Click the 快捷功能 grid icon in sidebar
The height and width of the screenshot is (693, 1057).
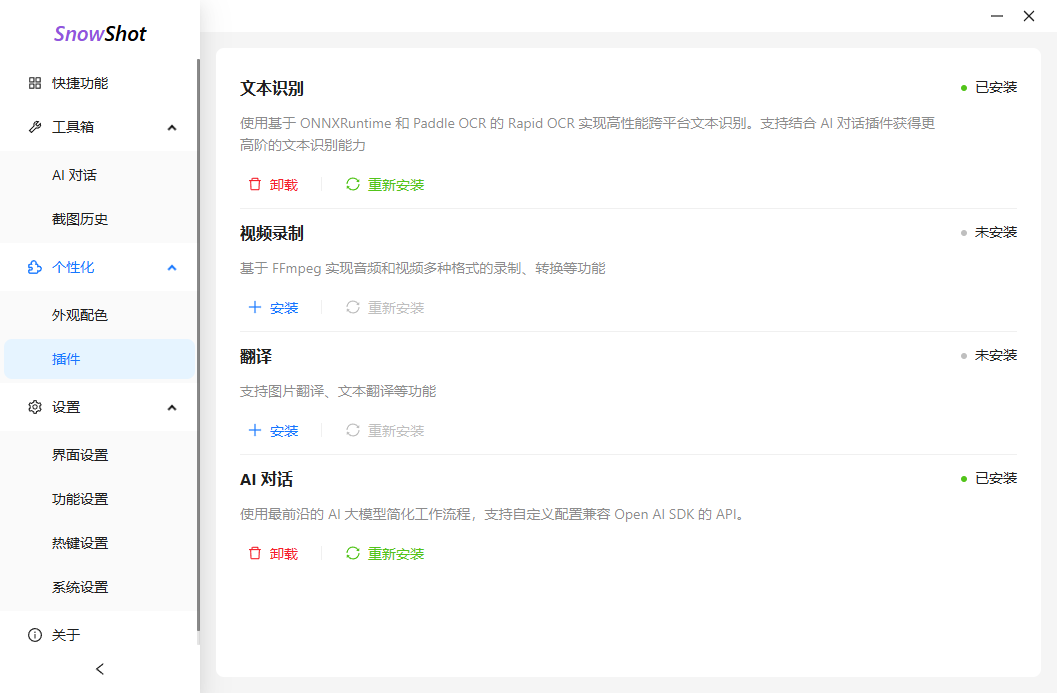[35, 83]
